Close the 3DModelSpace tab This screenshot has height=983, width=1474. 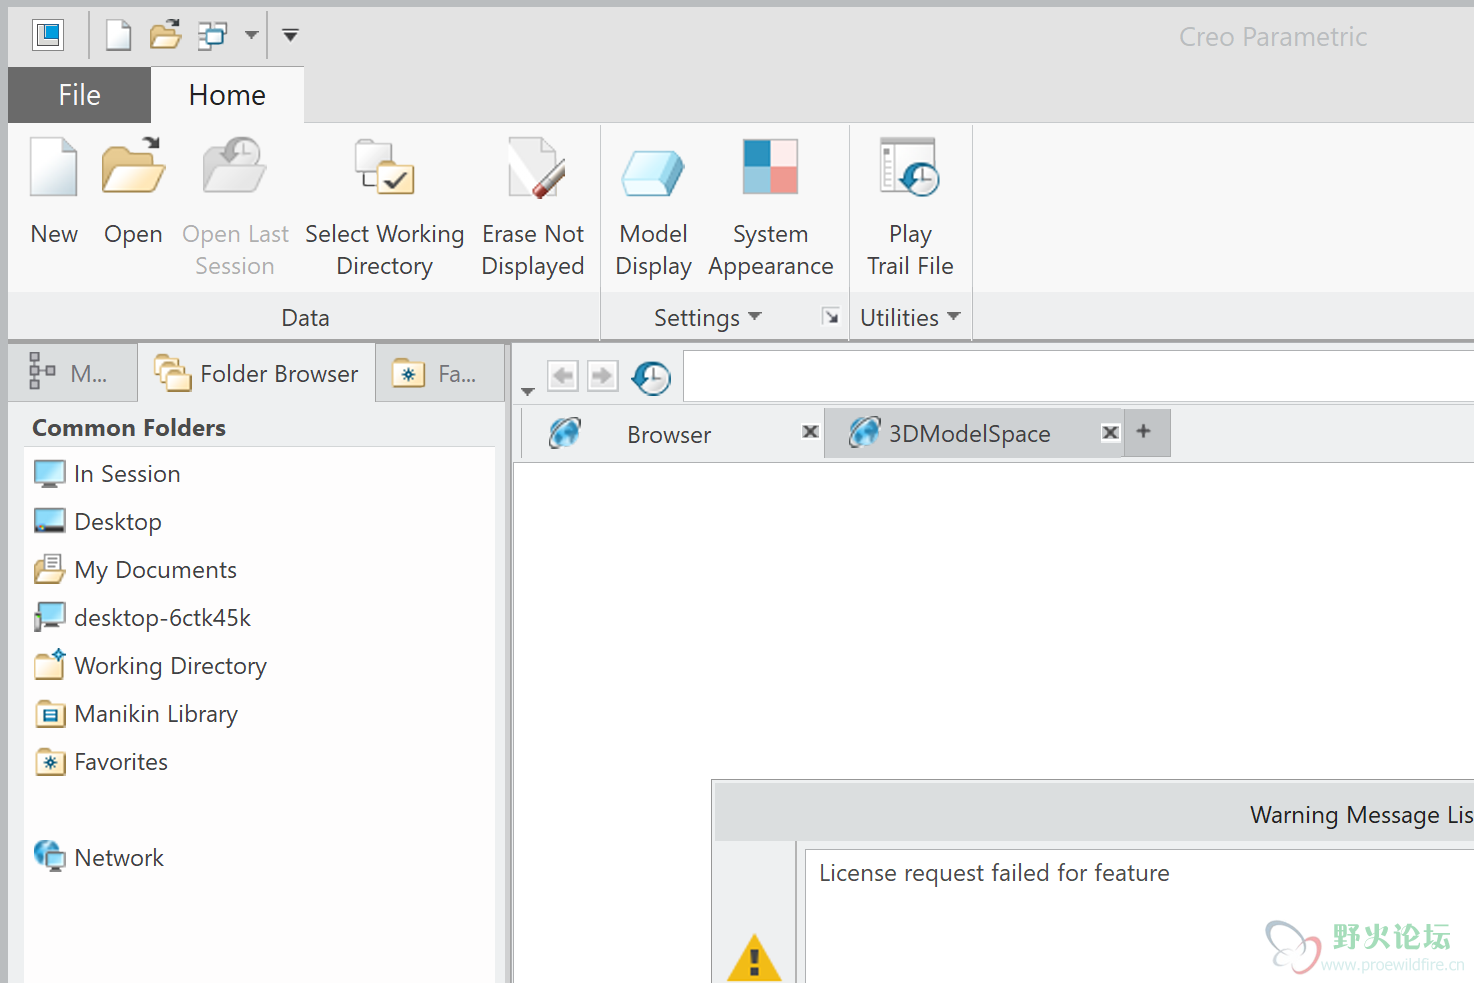[1110, 432]
